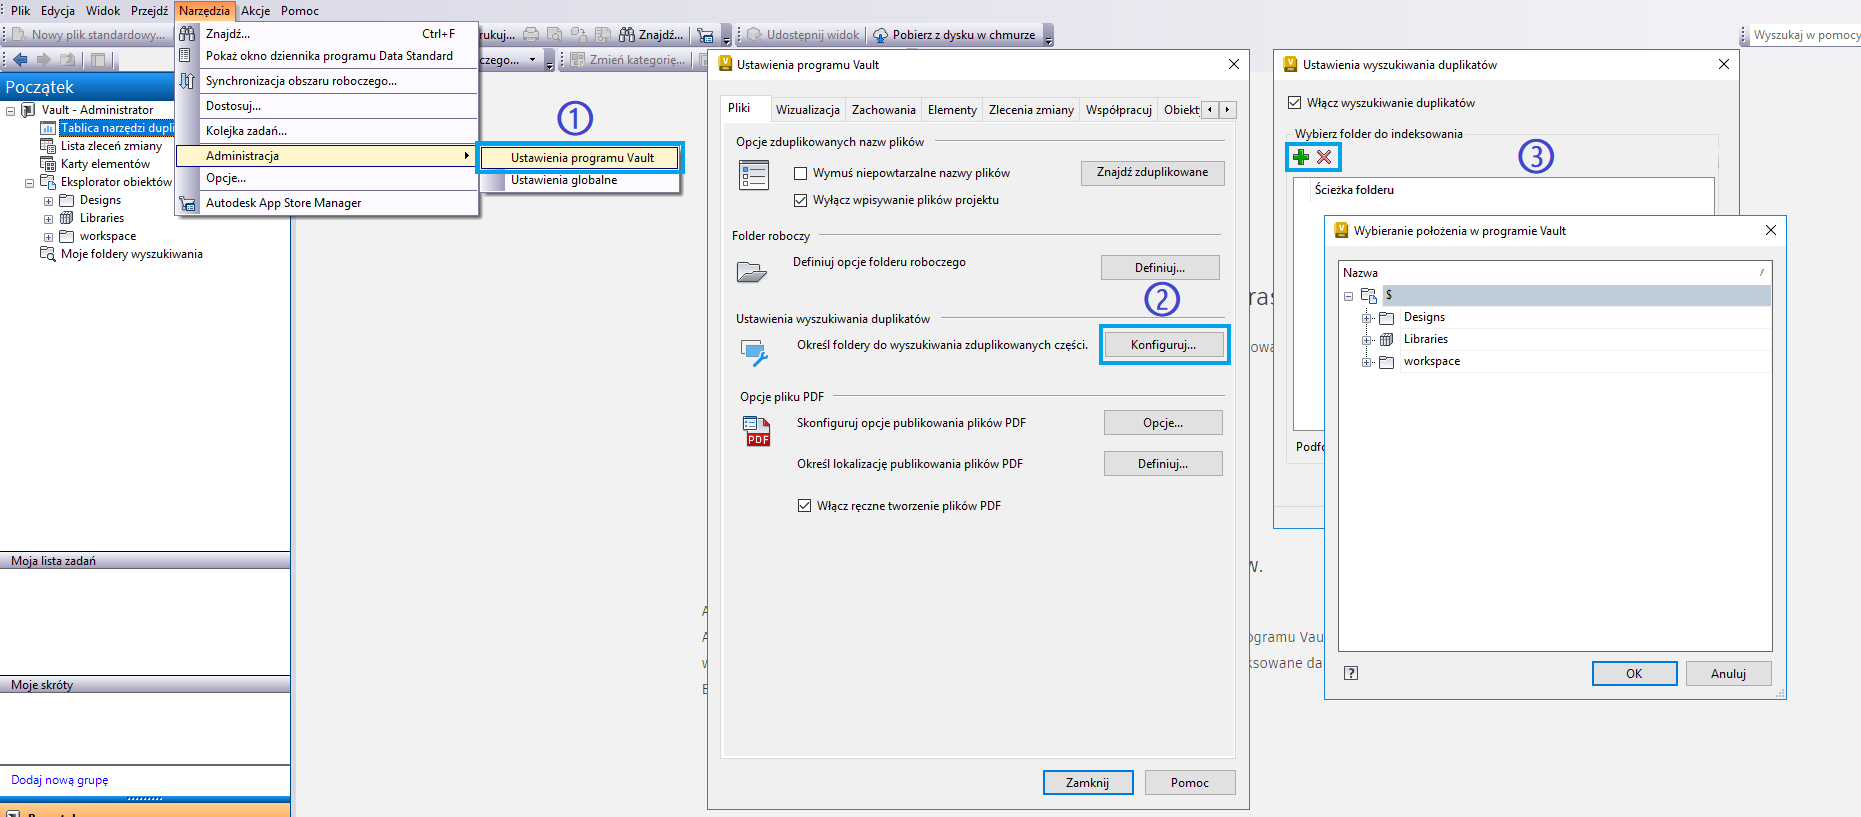Viewport: 1861px width, 817px height.
Task: Click the print preview toolbar icon
Action: 554,35
